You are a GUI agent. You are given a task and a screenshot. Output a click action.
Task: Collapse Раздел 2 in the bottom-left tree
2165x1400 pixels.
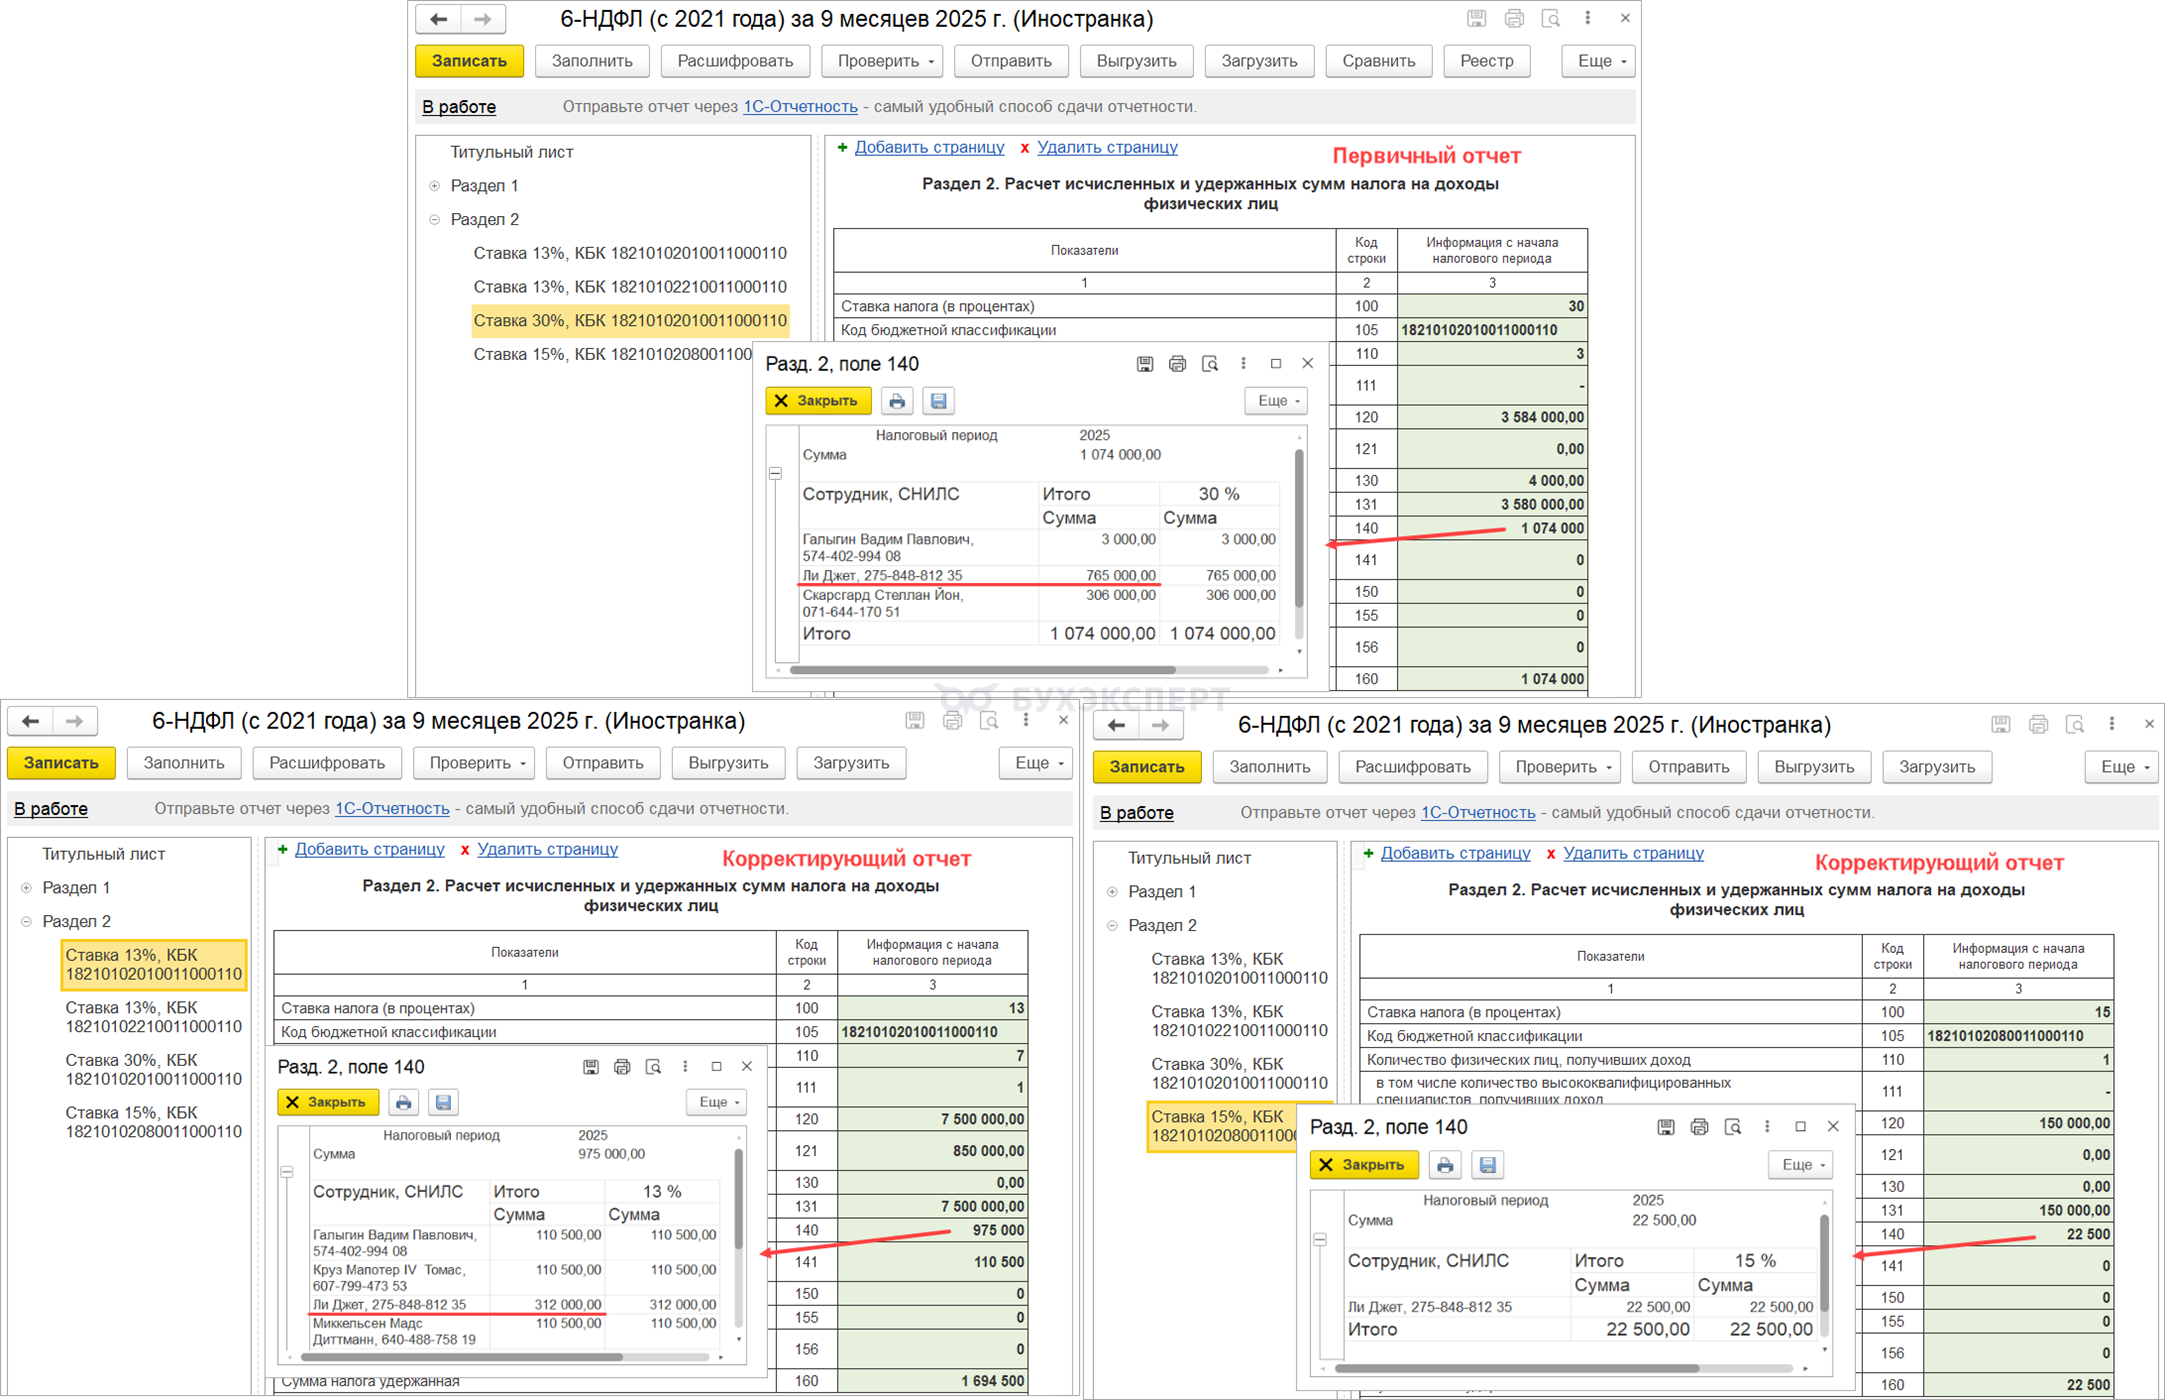pos(27,921)
